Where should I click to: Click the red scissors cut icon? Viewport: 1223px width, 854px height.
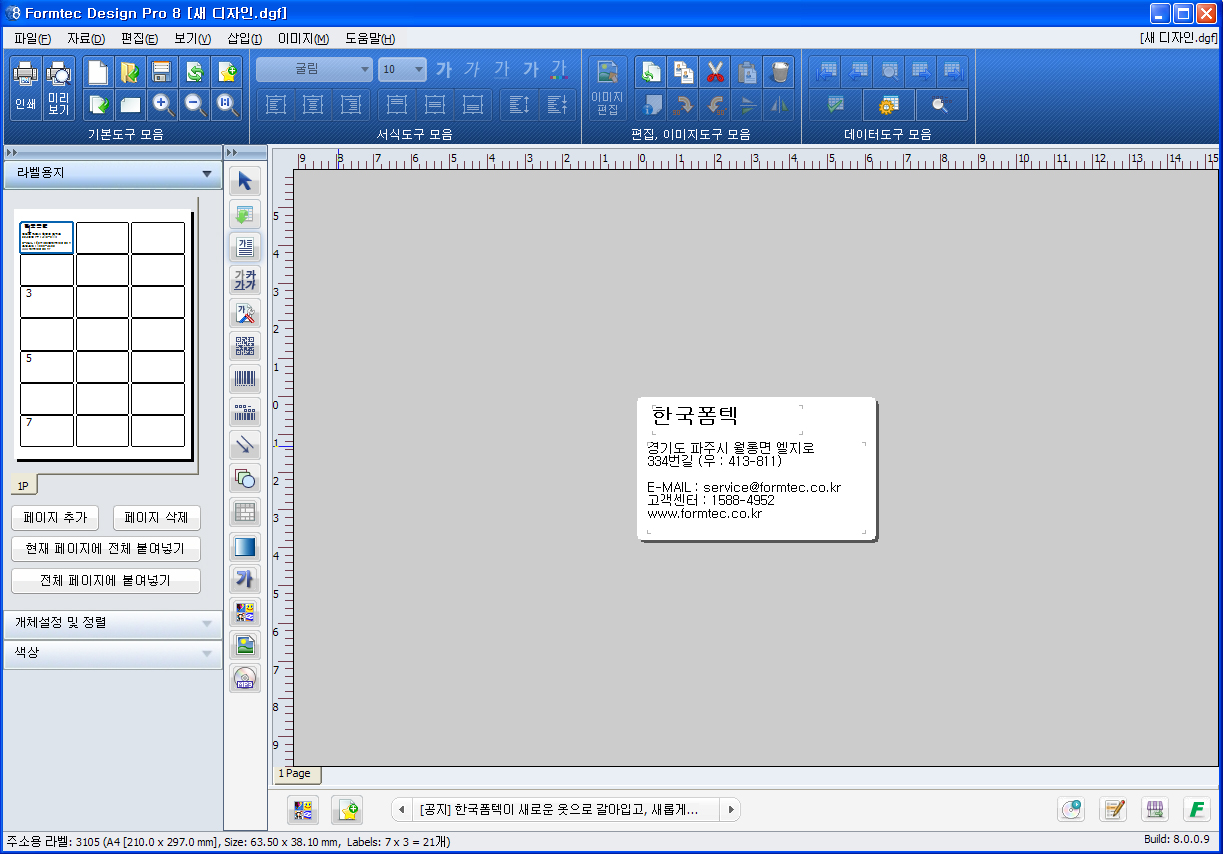tap(714, 72)
